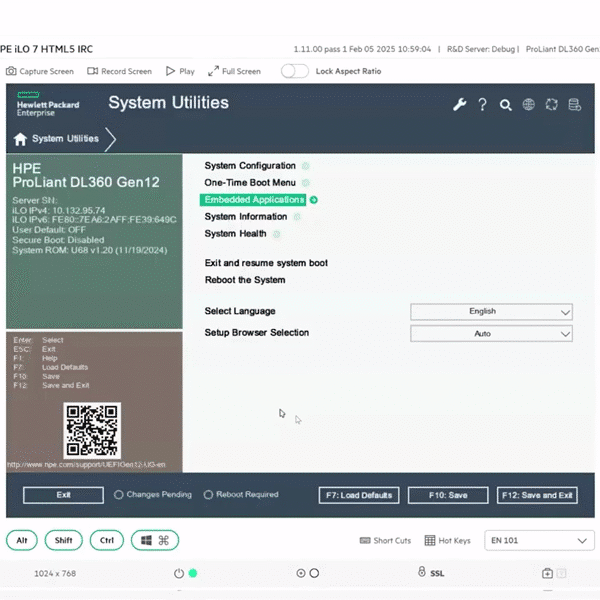Image resolution: width=600 pixels, height=600 pixels.
Task: Toggle the Lock Aspect Ratio switch
Action: [x=295, y=71]
